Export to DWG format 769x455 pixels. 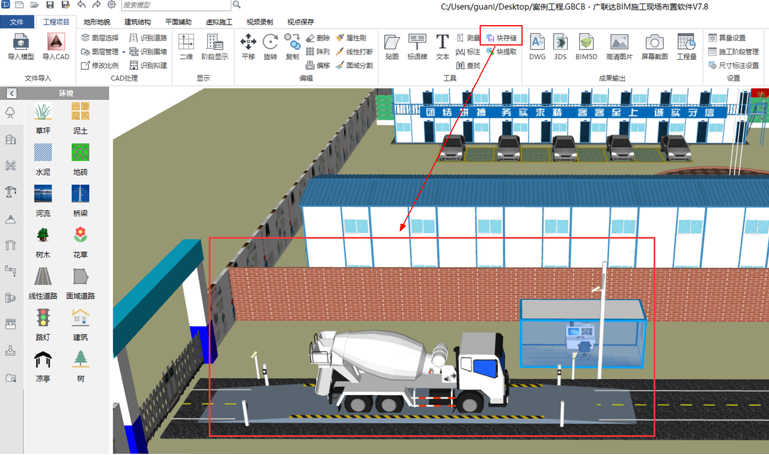[538, 47]
